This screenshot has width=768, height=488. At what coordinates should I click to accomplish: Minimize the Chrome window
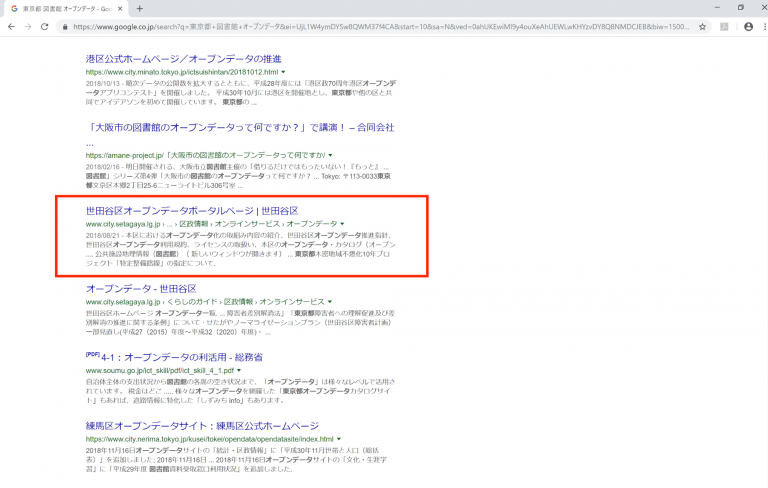point(718,7)
